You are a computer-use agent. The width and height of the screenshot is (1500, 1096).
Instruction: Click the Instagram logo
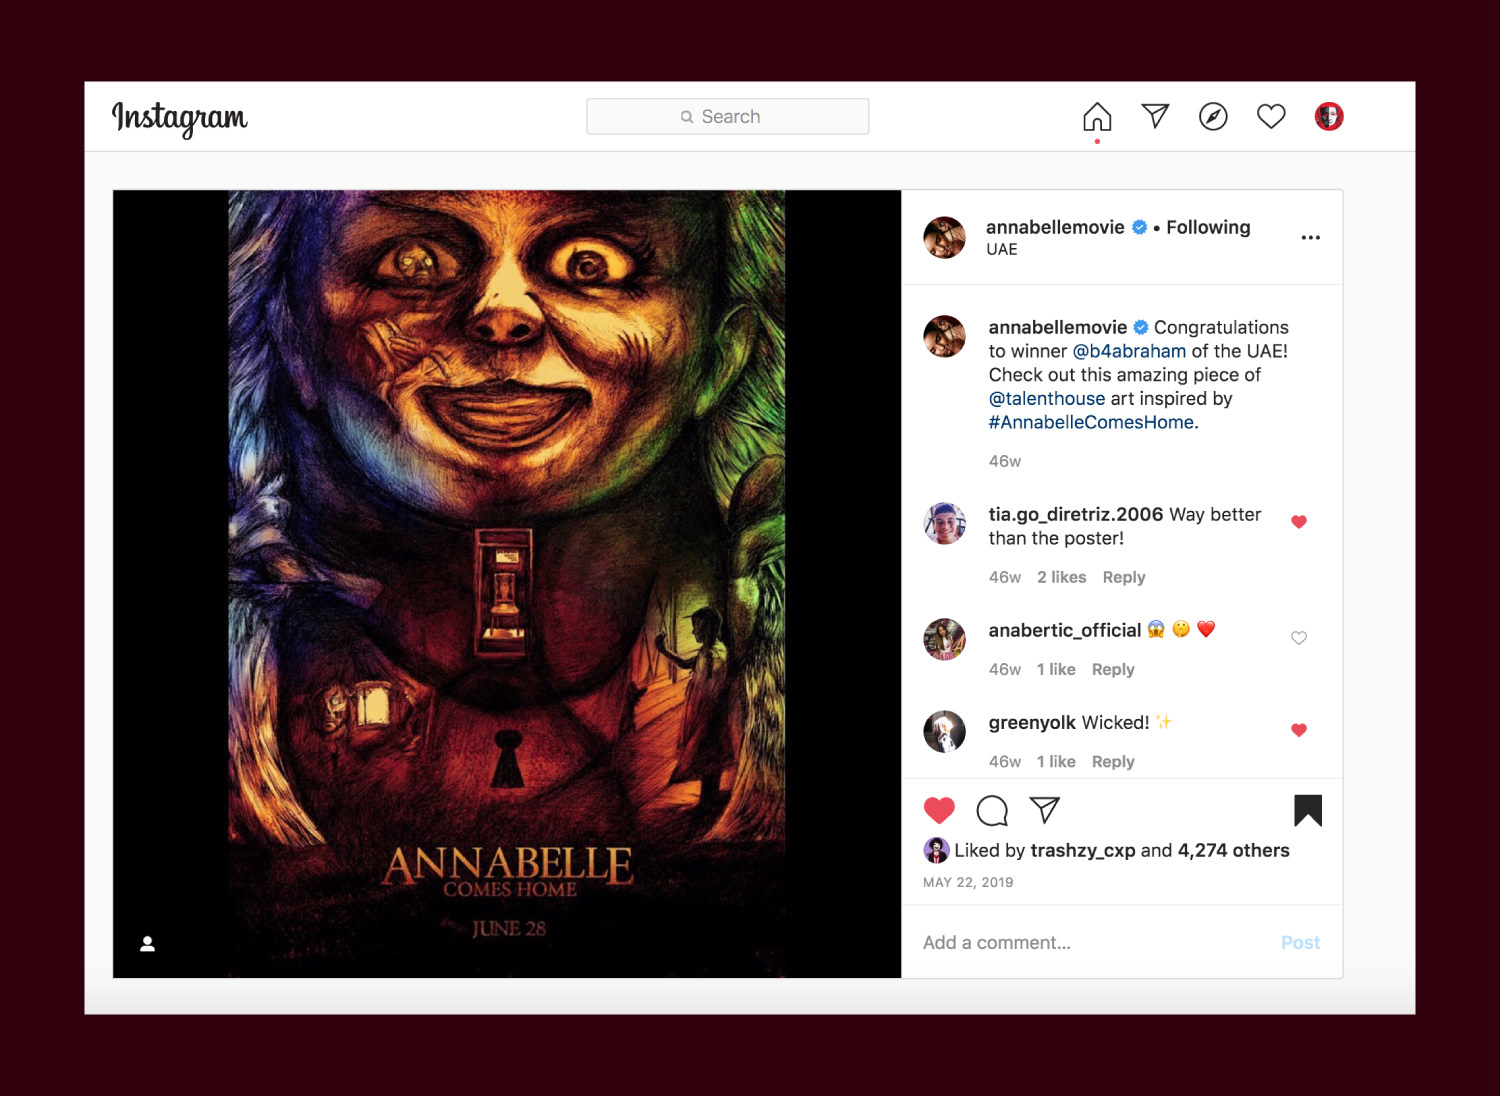coord(180,118)
